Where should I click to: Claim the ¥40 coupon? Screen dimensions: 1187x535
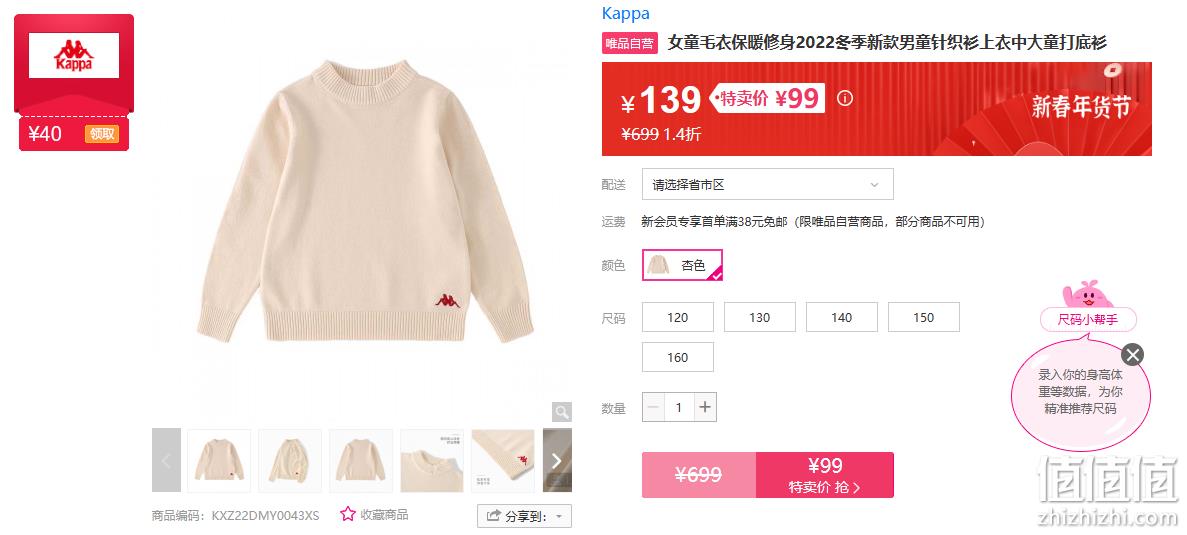tap(101, 134)
